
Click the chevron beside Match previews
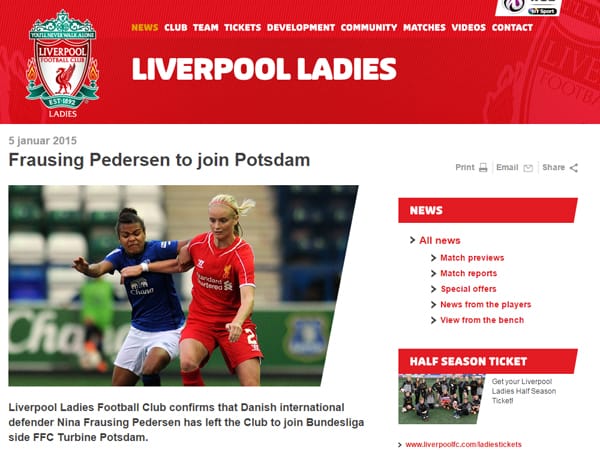[434, 258]
